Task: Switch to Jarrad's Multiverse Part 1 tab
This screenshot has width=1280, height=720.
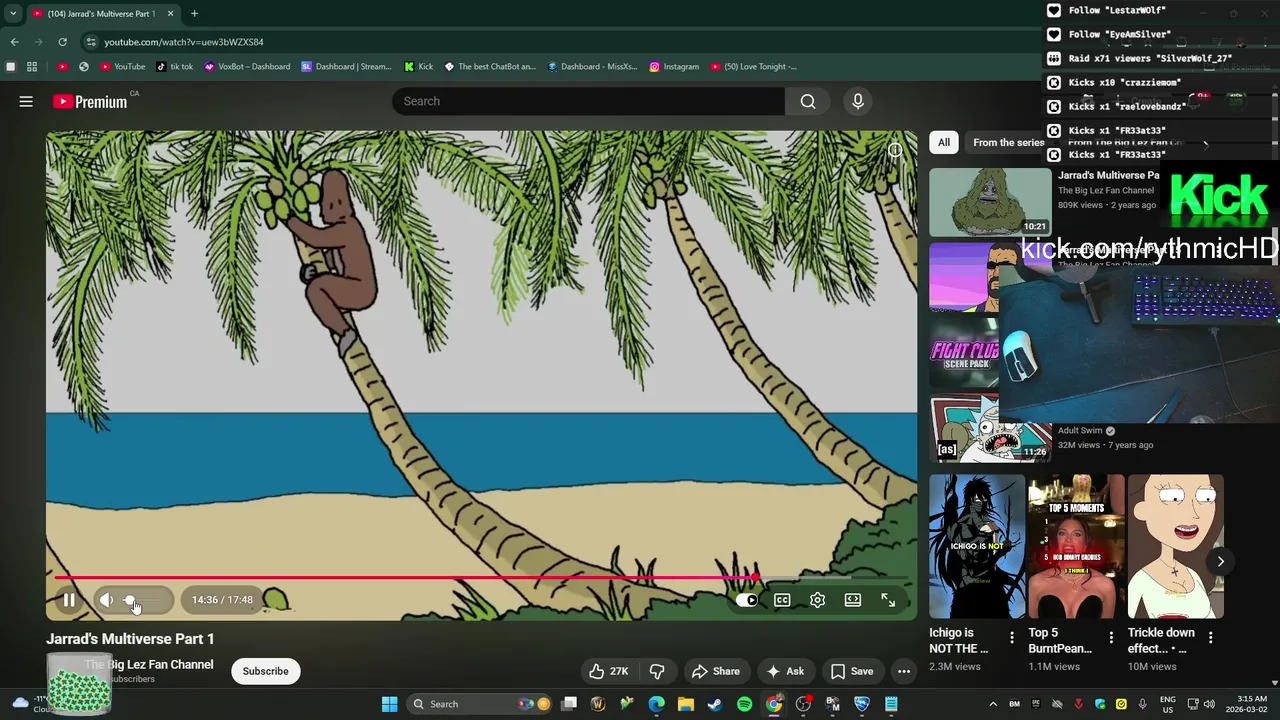Action: point(100,14)
